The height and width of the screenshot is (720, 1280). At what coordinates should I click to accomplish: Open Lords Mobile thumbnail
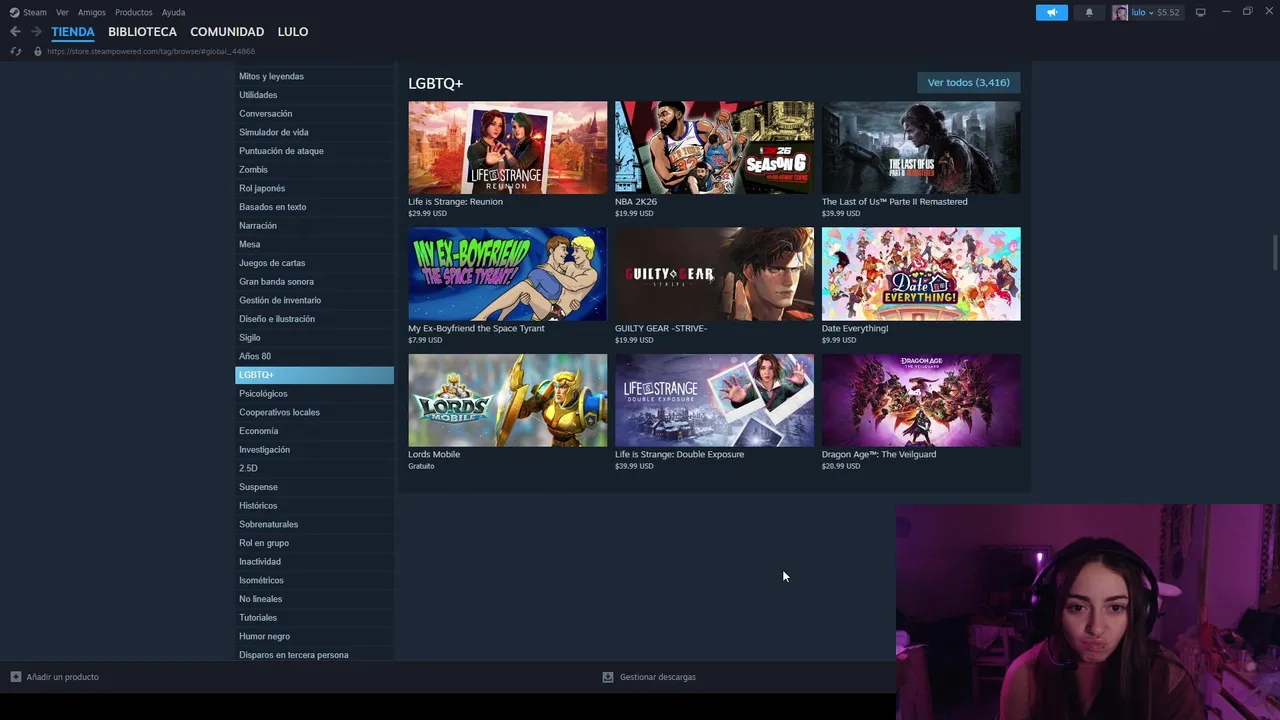[x=507, y=400]
